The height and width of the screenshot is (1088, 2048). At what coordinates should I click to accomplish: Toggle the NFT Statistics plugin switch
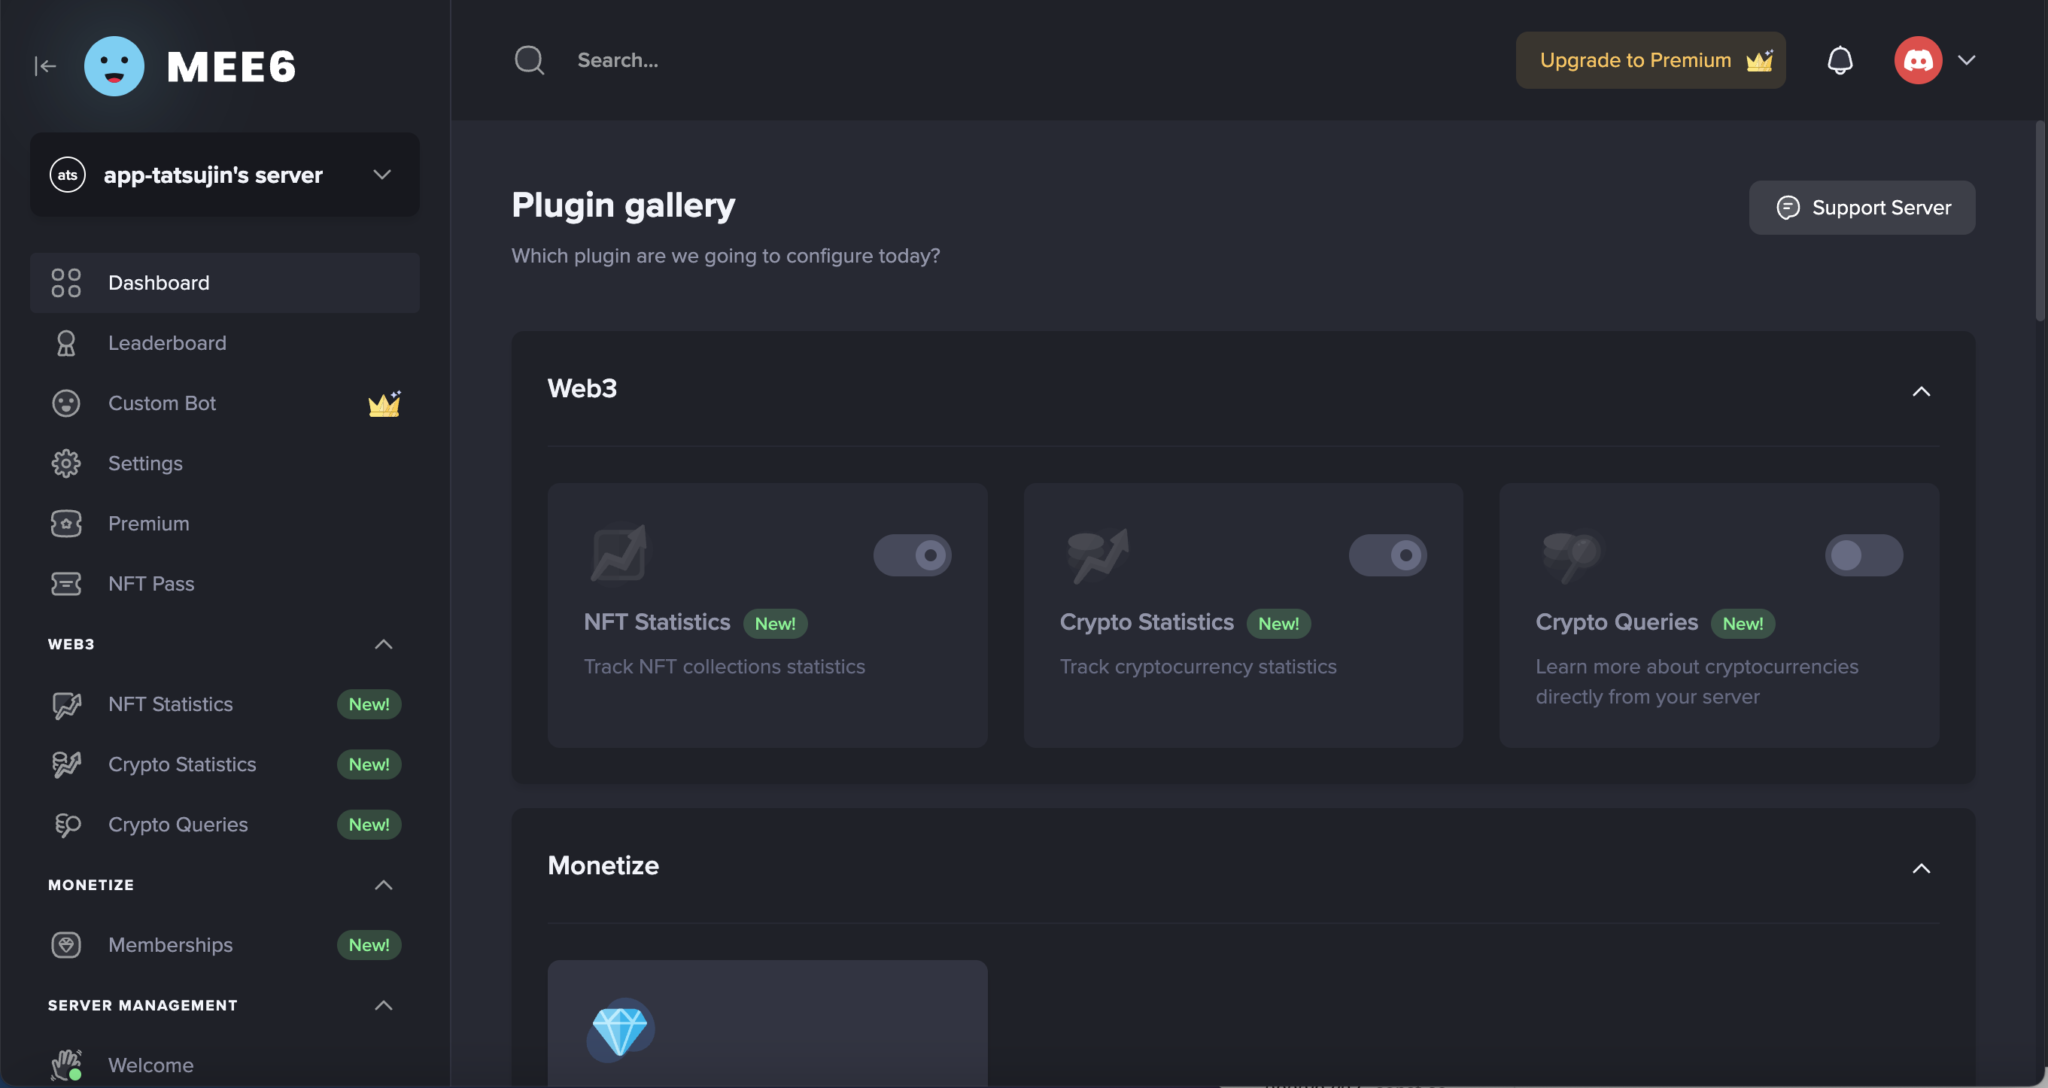[x=912, y=555]
